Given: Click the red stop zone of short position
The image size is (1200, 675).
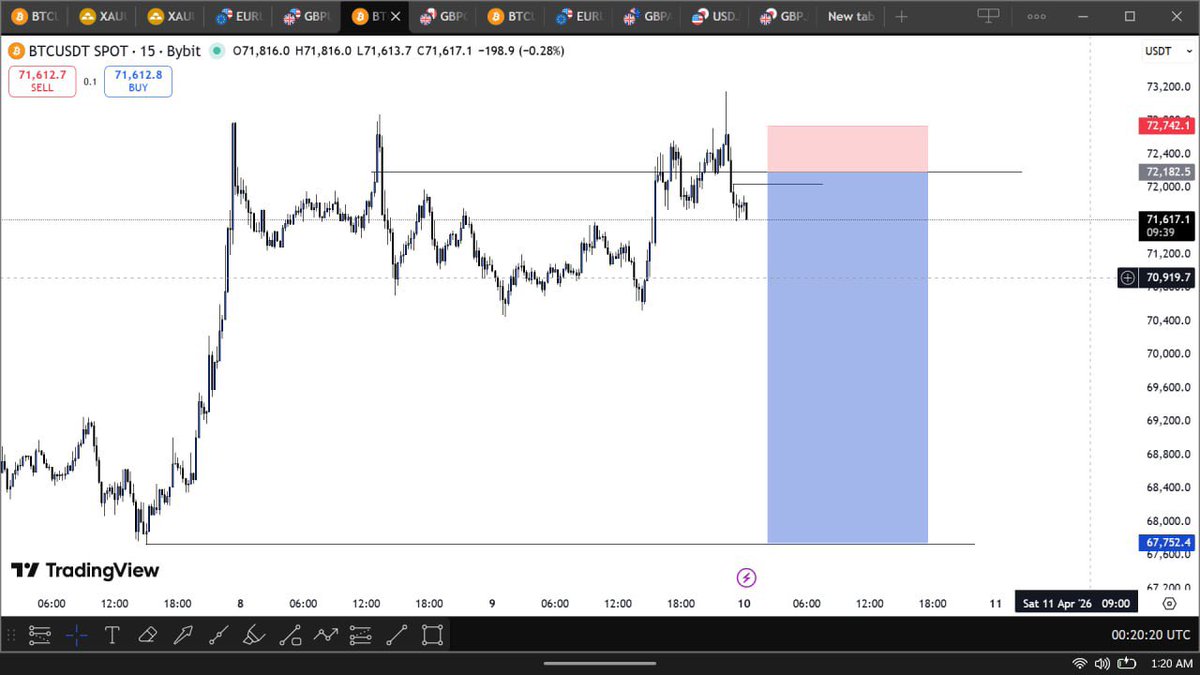Looking at the screenshot, I should click(x=847, y=149).
